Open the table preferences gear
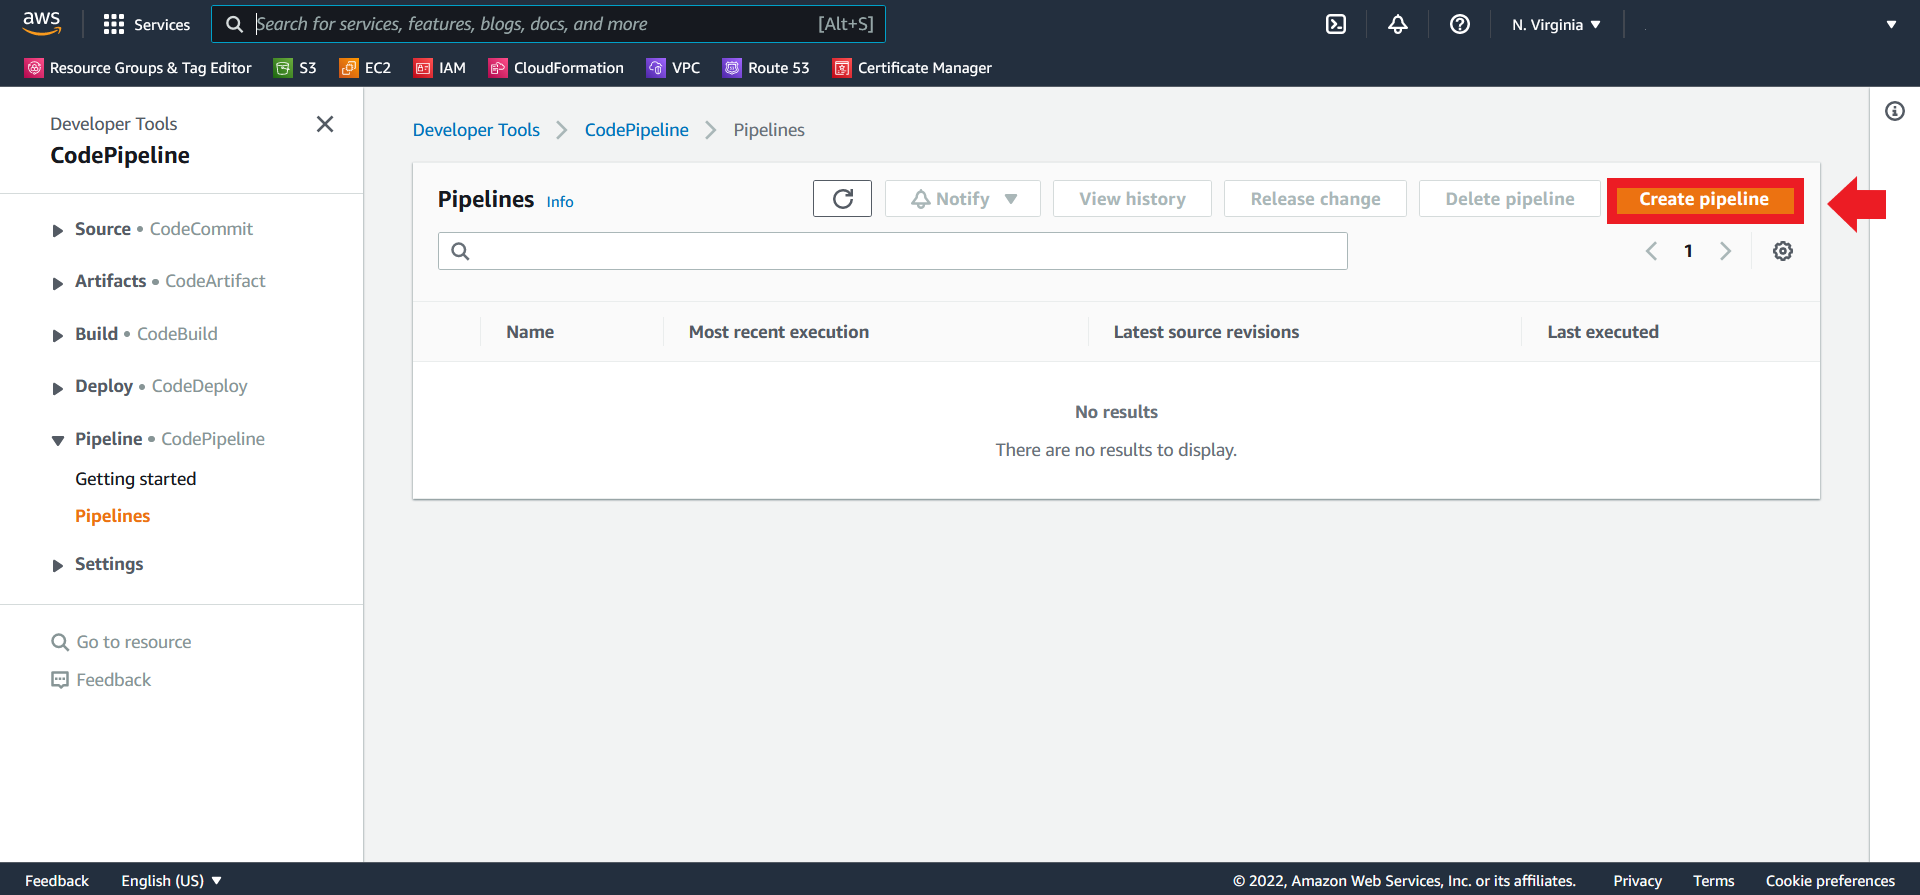1920x895 pixels. pos(1783,251)
